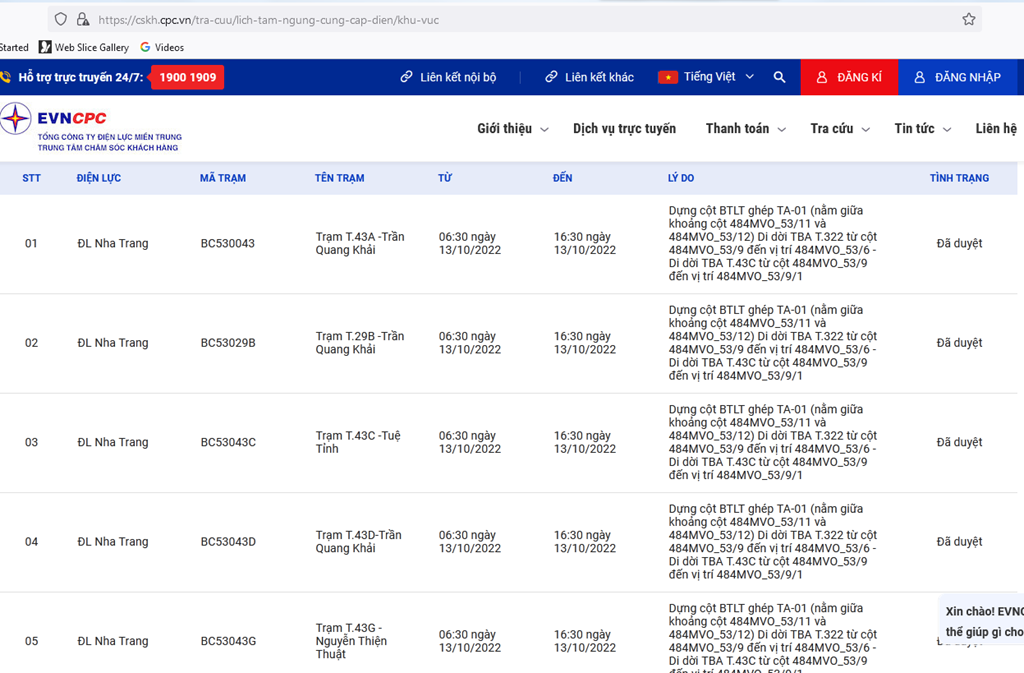Click the Vietnam flag language icon
This screenshot has width=1024, height=673.
667,77
